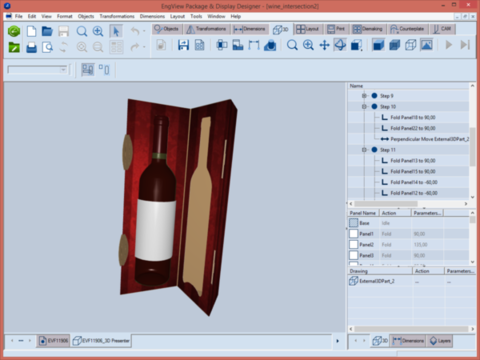This screenshot has height=360, width=480.
Task: Toggle the Panel1 checkbox
Action: 353,234
